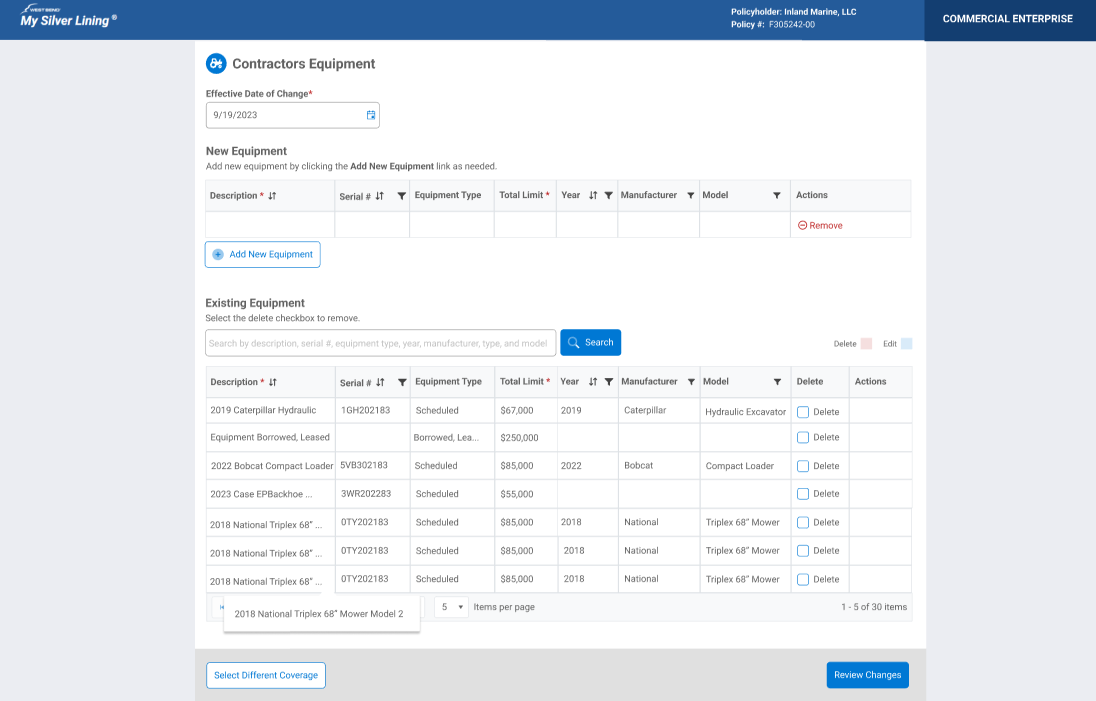This screenshot has width=1096, height=701.
Task: Filter Existing Equipment table by Model
Action: pos(777,382)
